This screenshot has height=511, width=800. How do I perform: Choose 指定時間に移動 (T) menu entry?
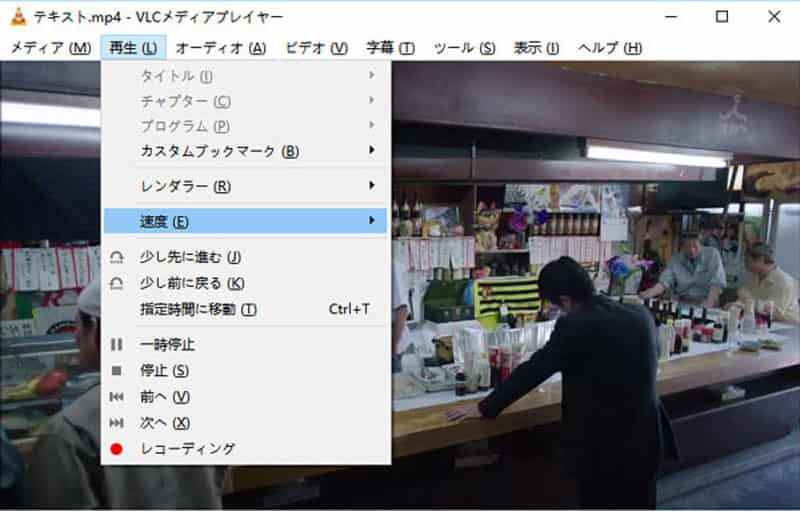click(x=245, y=310)
